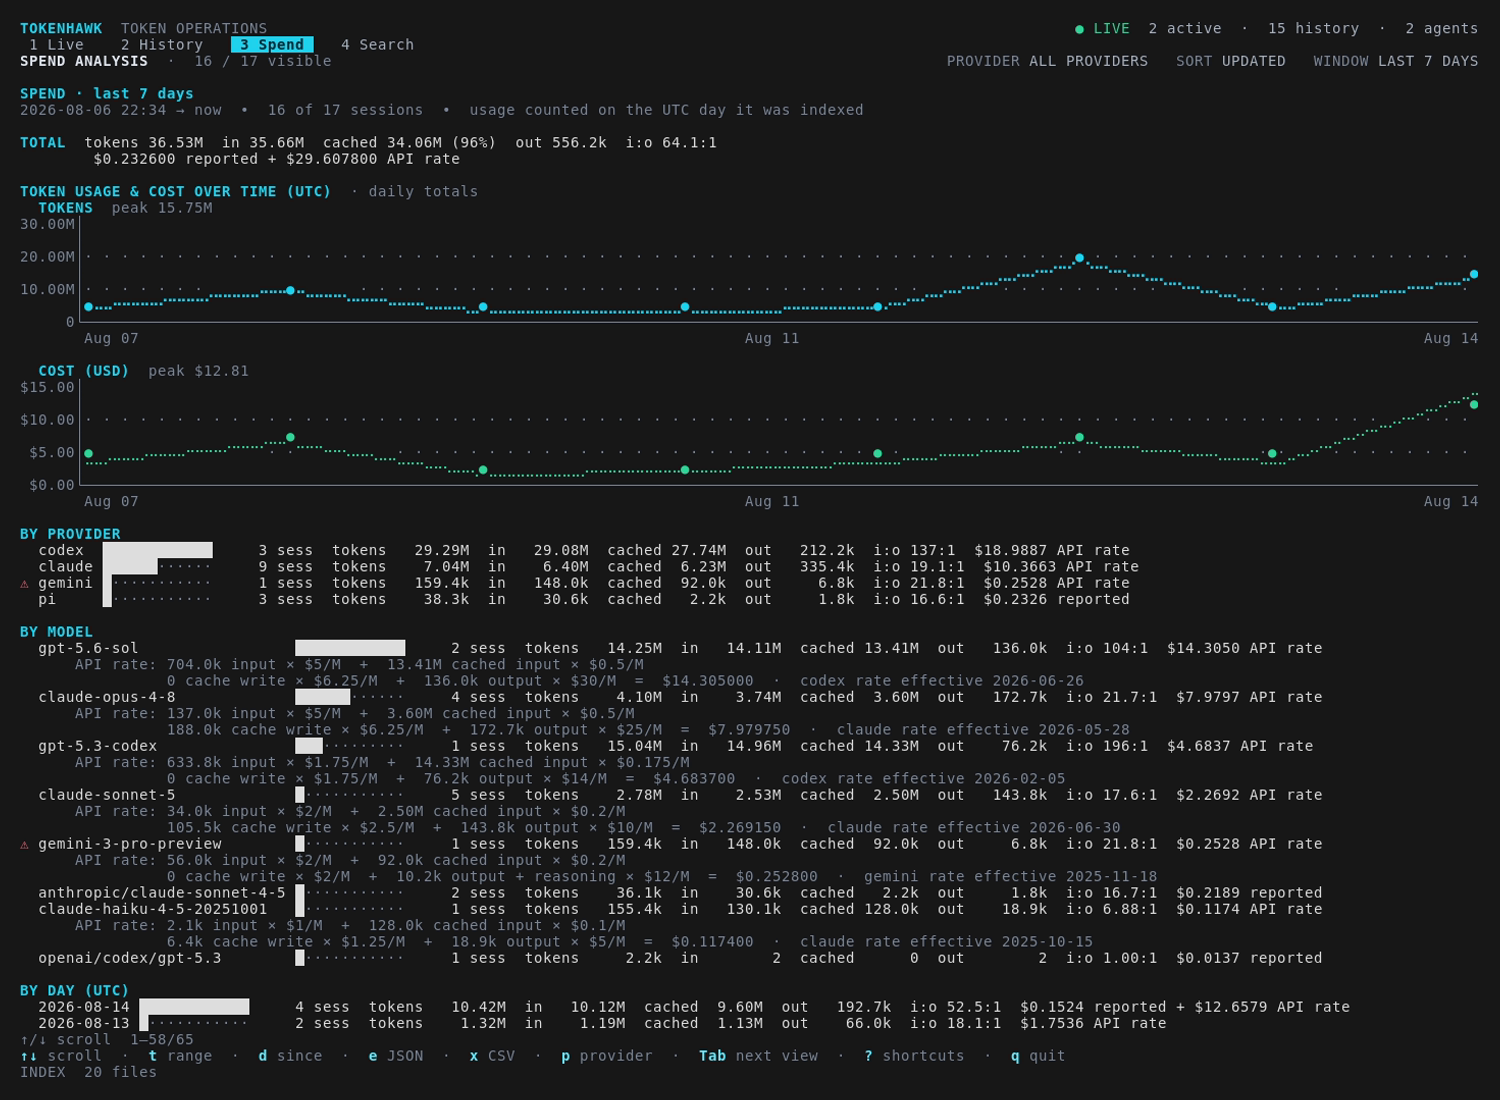Click the $18.9887 API rate codex cost
The height and width of the screenshot is (1100, 1500).
(x=1052, y=551)
